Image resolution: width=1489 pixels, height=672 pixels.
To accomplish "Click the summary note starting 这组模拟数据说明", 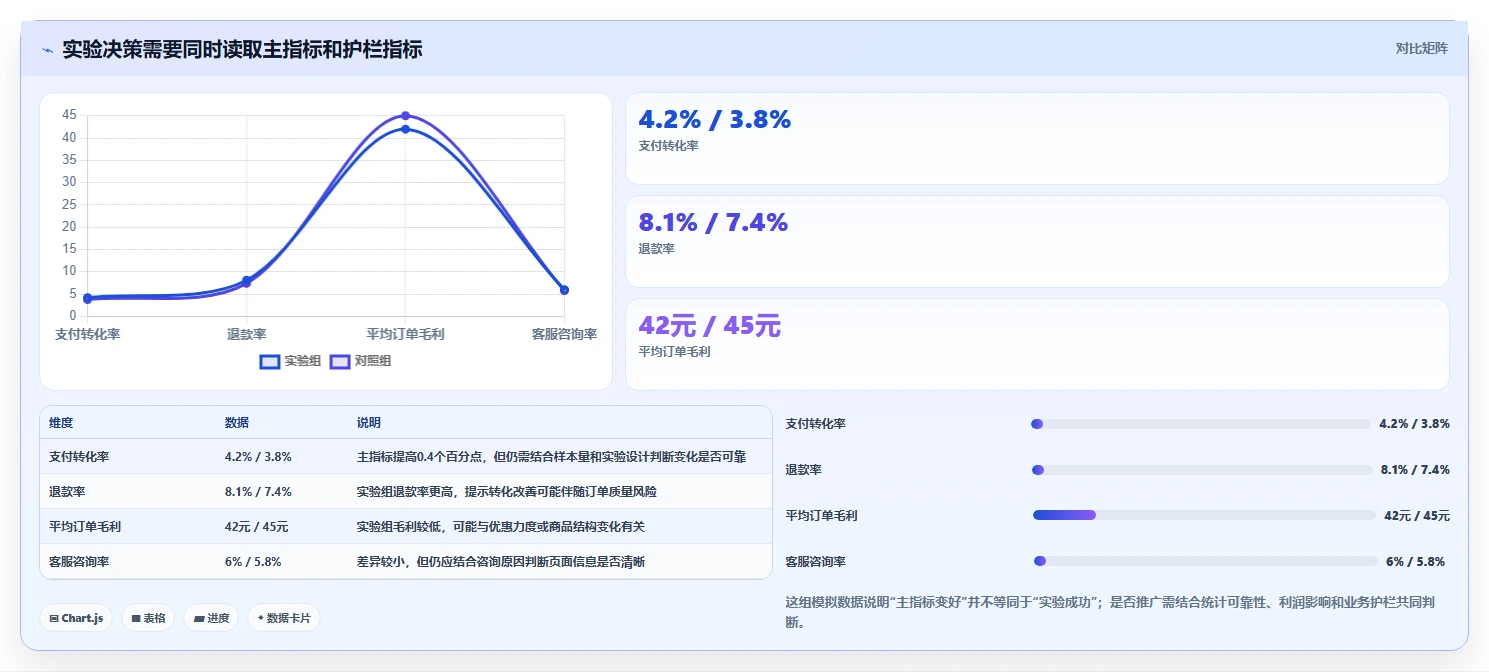I will click(1112, 612).
